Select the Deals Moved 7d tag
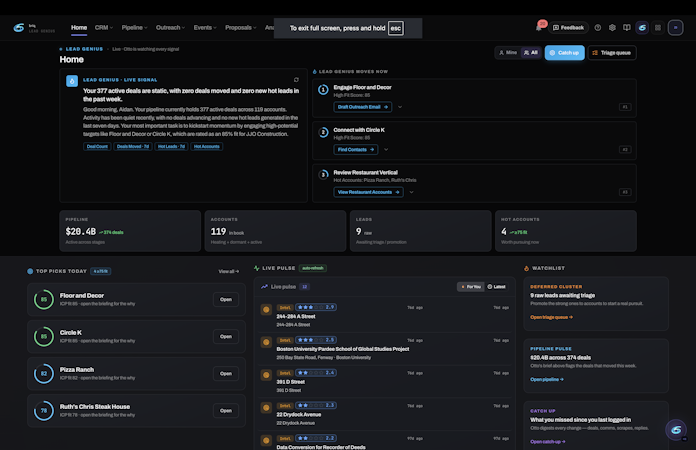 tap(133, 146)
